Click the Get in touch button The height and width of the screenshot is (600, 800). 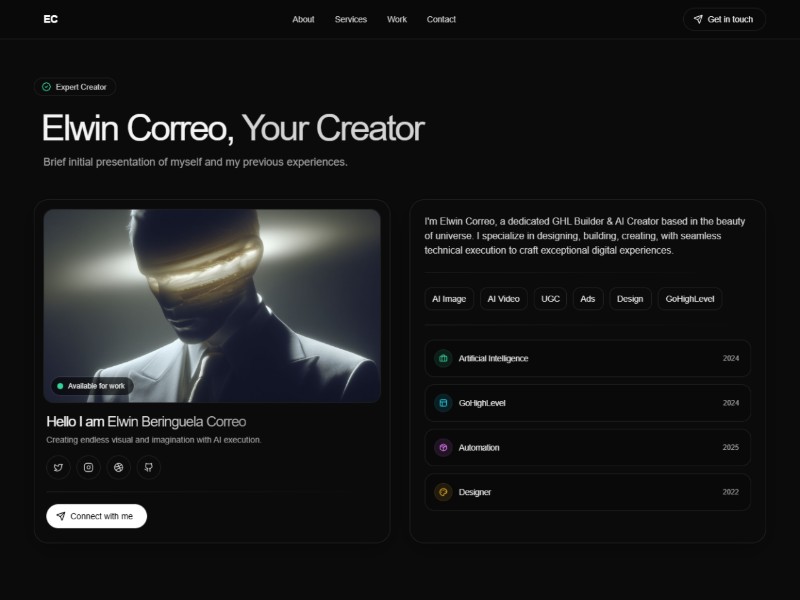coord(722,19)
